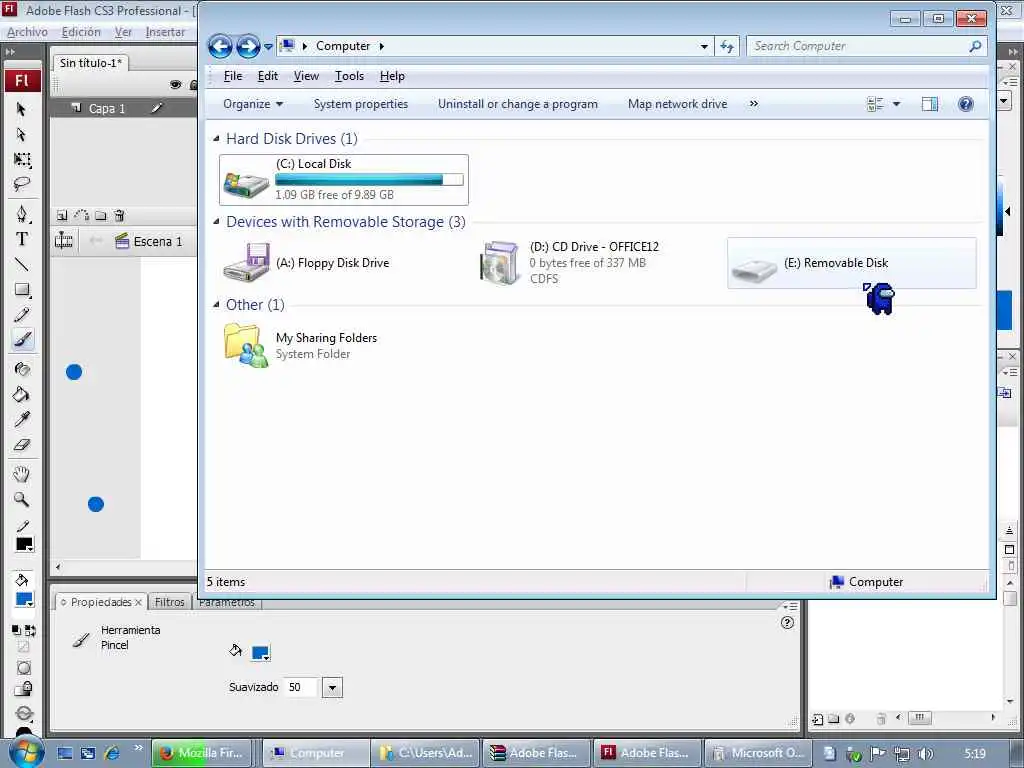The width and height of the screenshot is (1024, 768).
Task: Open the blue fill swatch in Propiedades panel
Action: [x=261, y=652]
